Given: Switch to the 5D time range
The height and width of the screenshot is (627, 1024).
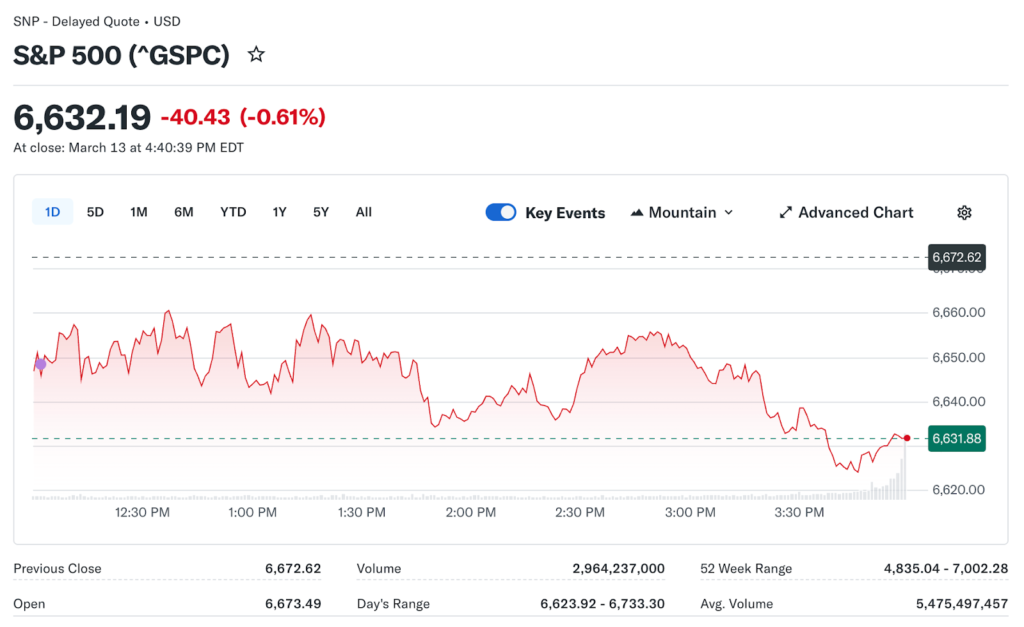Looking at the screenshot, I should (x=95, y=212).
